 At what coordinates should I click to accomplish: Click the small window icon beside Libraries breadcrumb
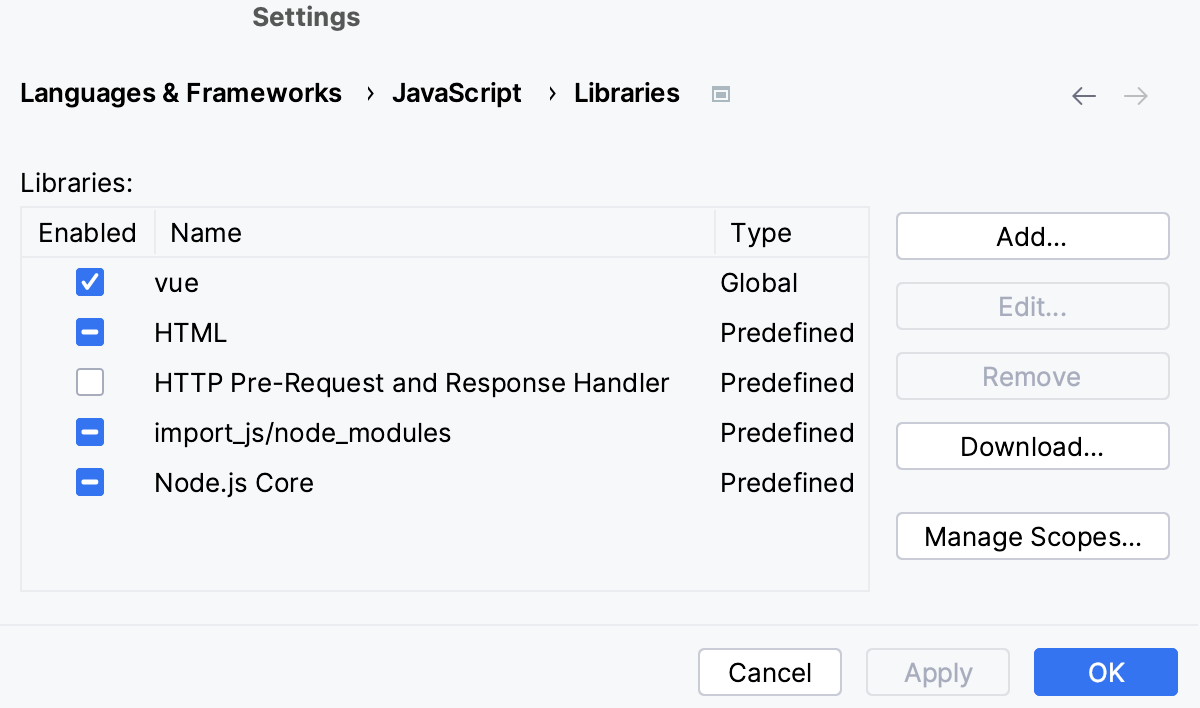[720, 93]
